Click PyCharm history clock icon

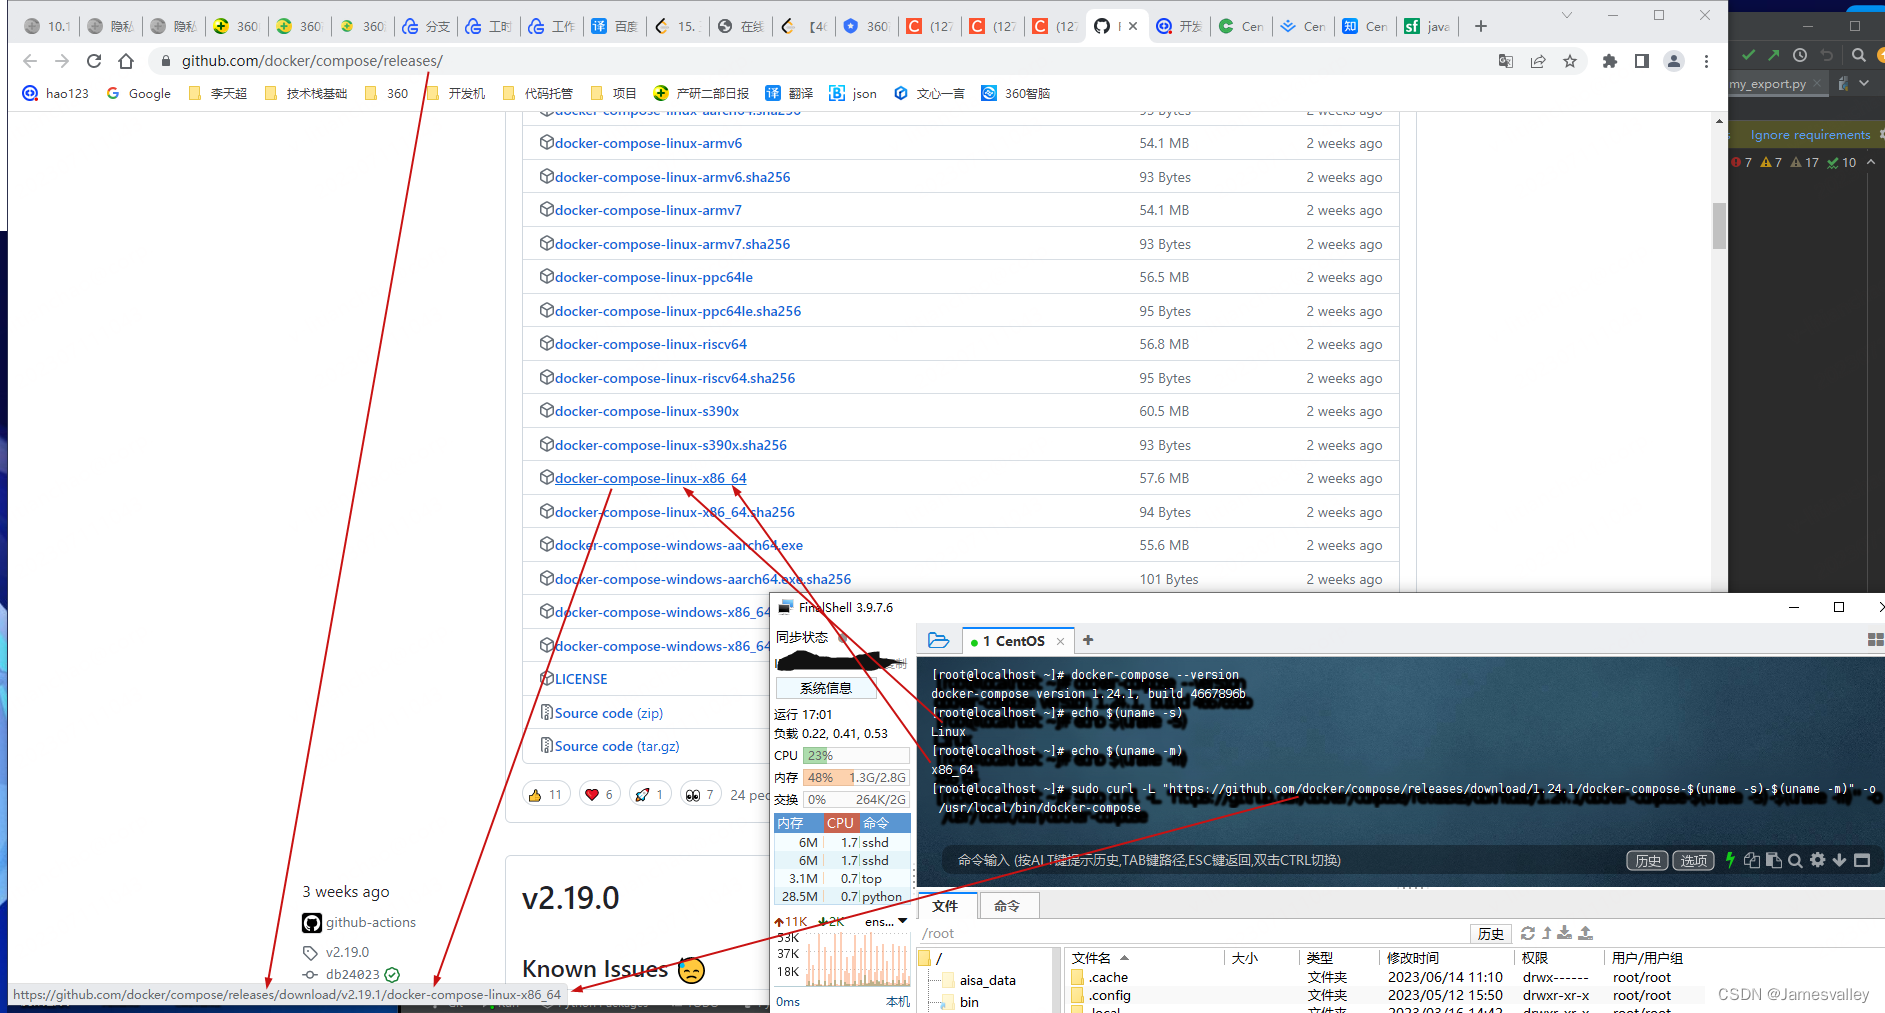tap(1800, 55)
